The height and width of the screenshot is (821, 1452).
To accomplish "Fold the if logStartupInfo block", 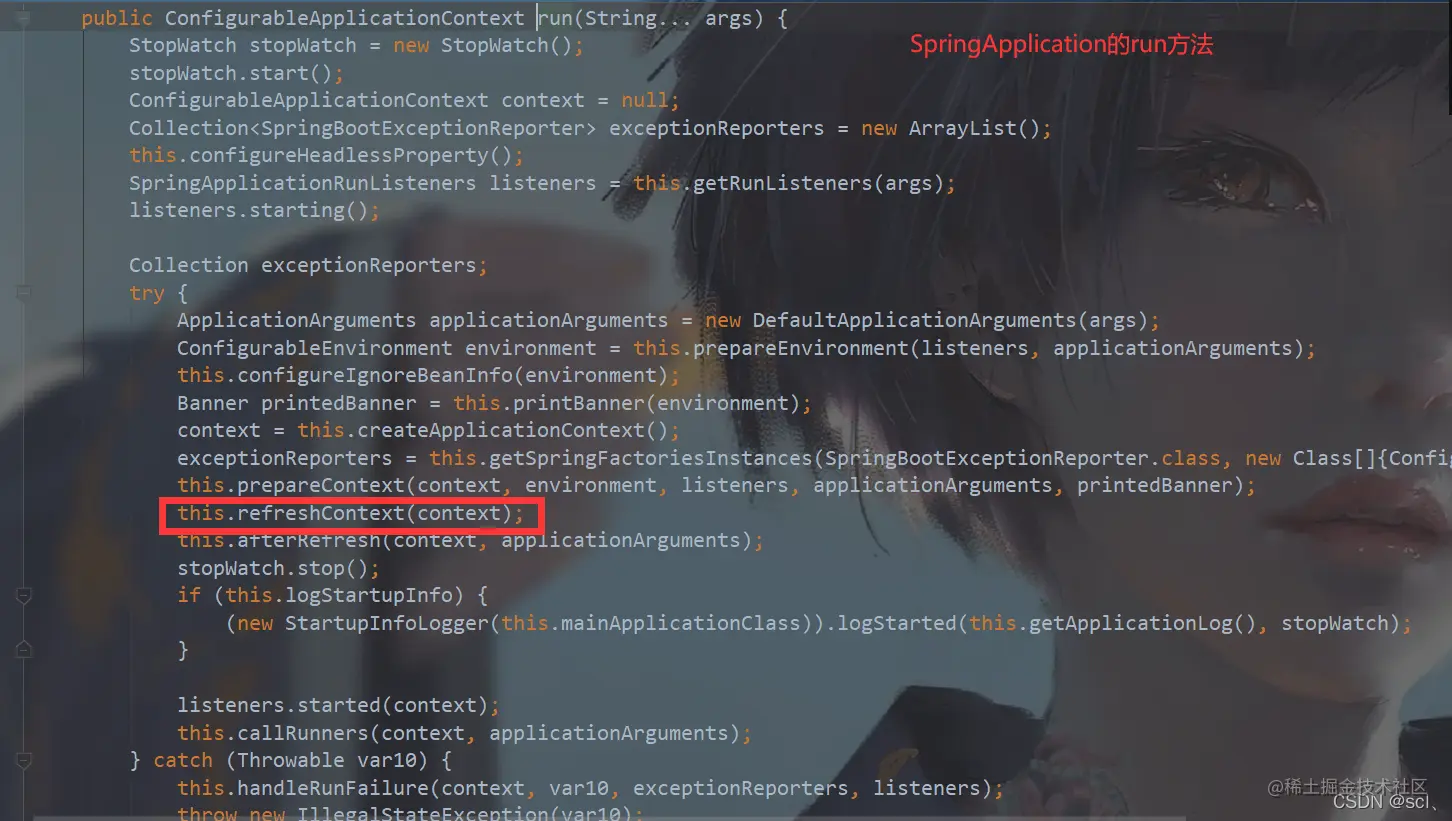I will 24,595.
